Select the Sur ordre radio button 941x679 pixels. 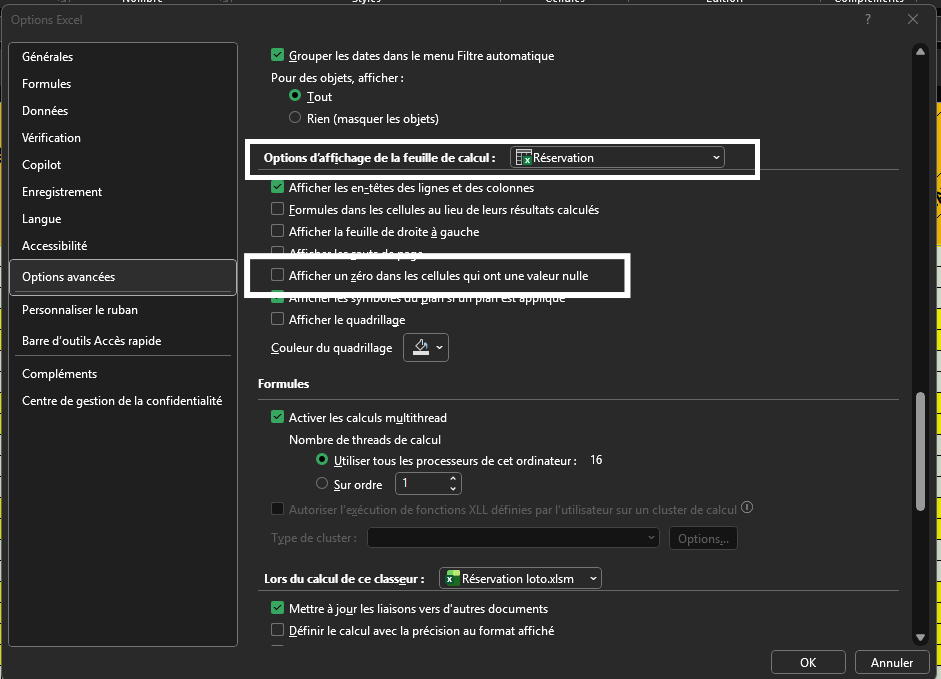(322, 484)
